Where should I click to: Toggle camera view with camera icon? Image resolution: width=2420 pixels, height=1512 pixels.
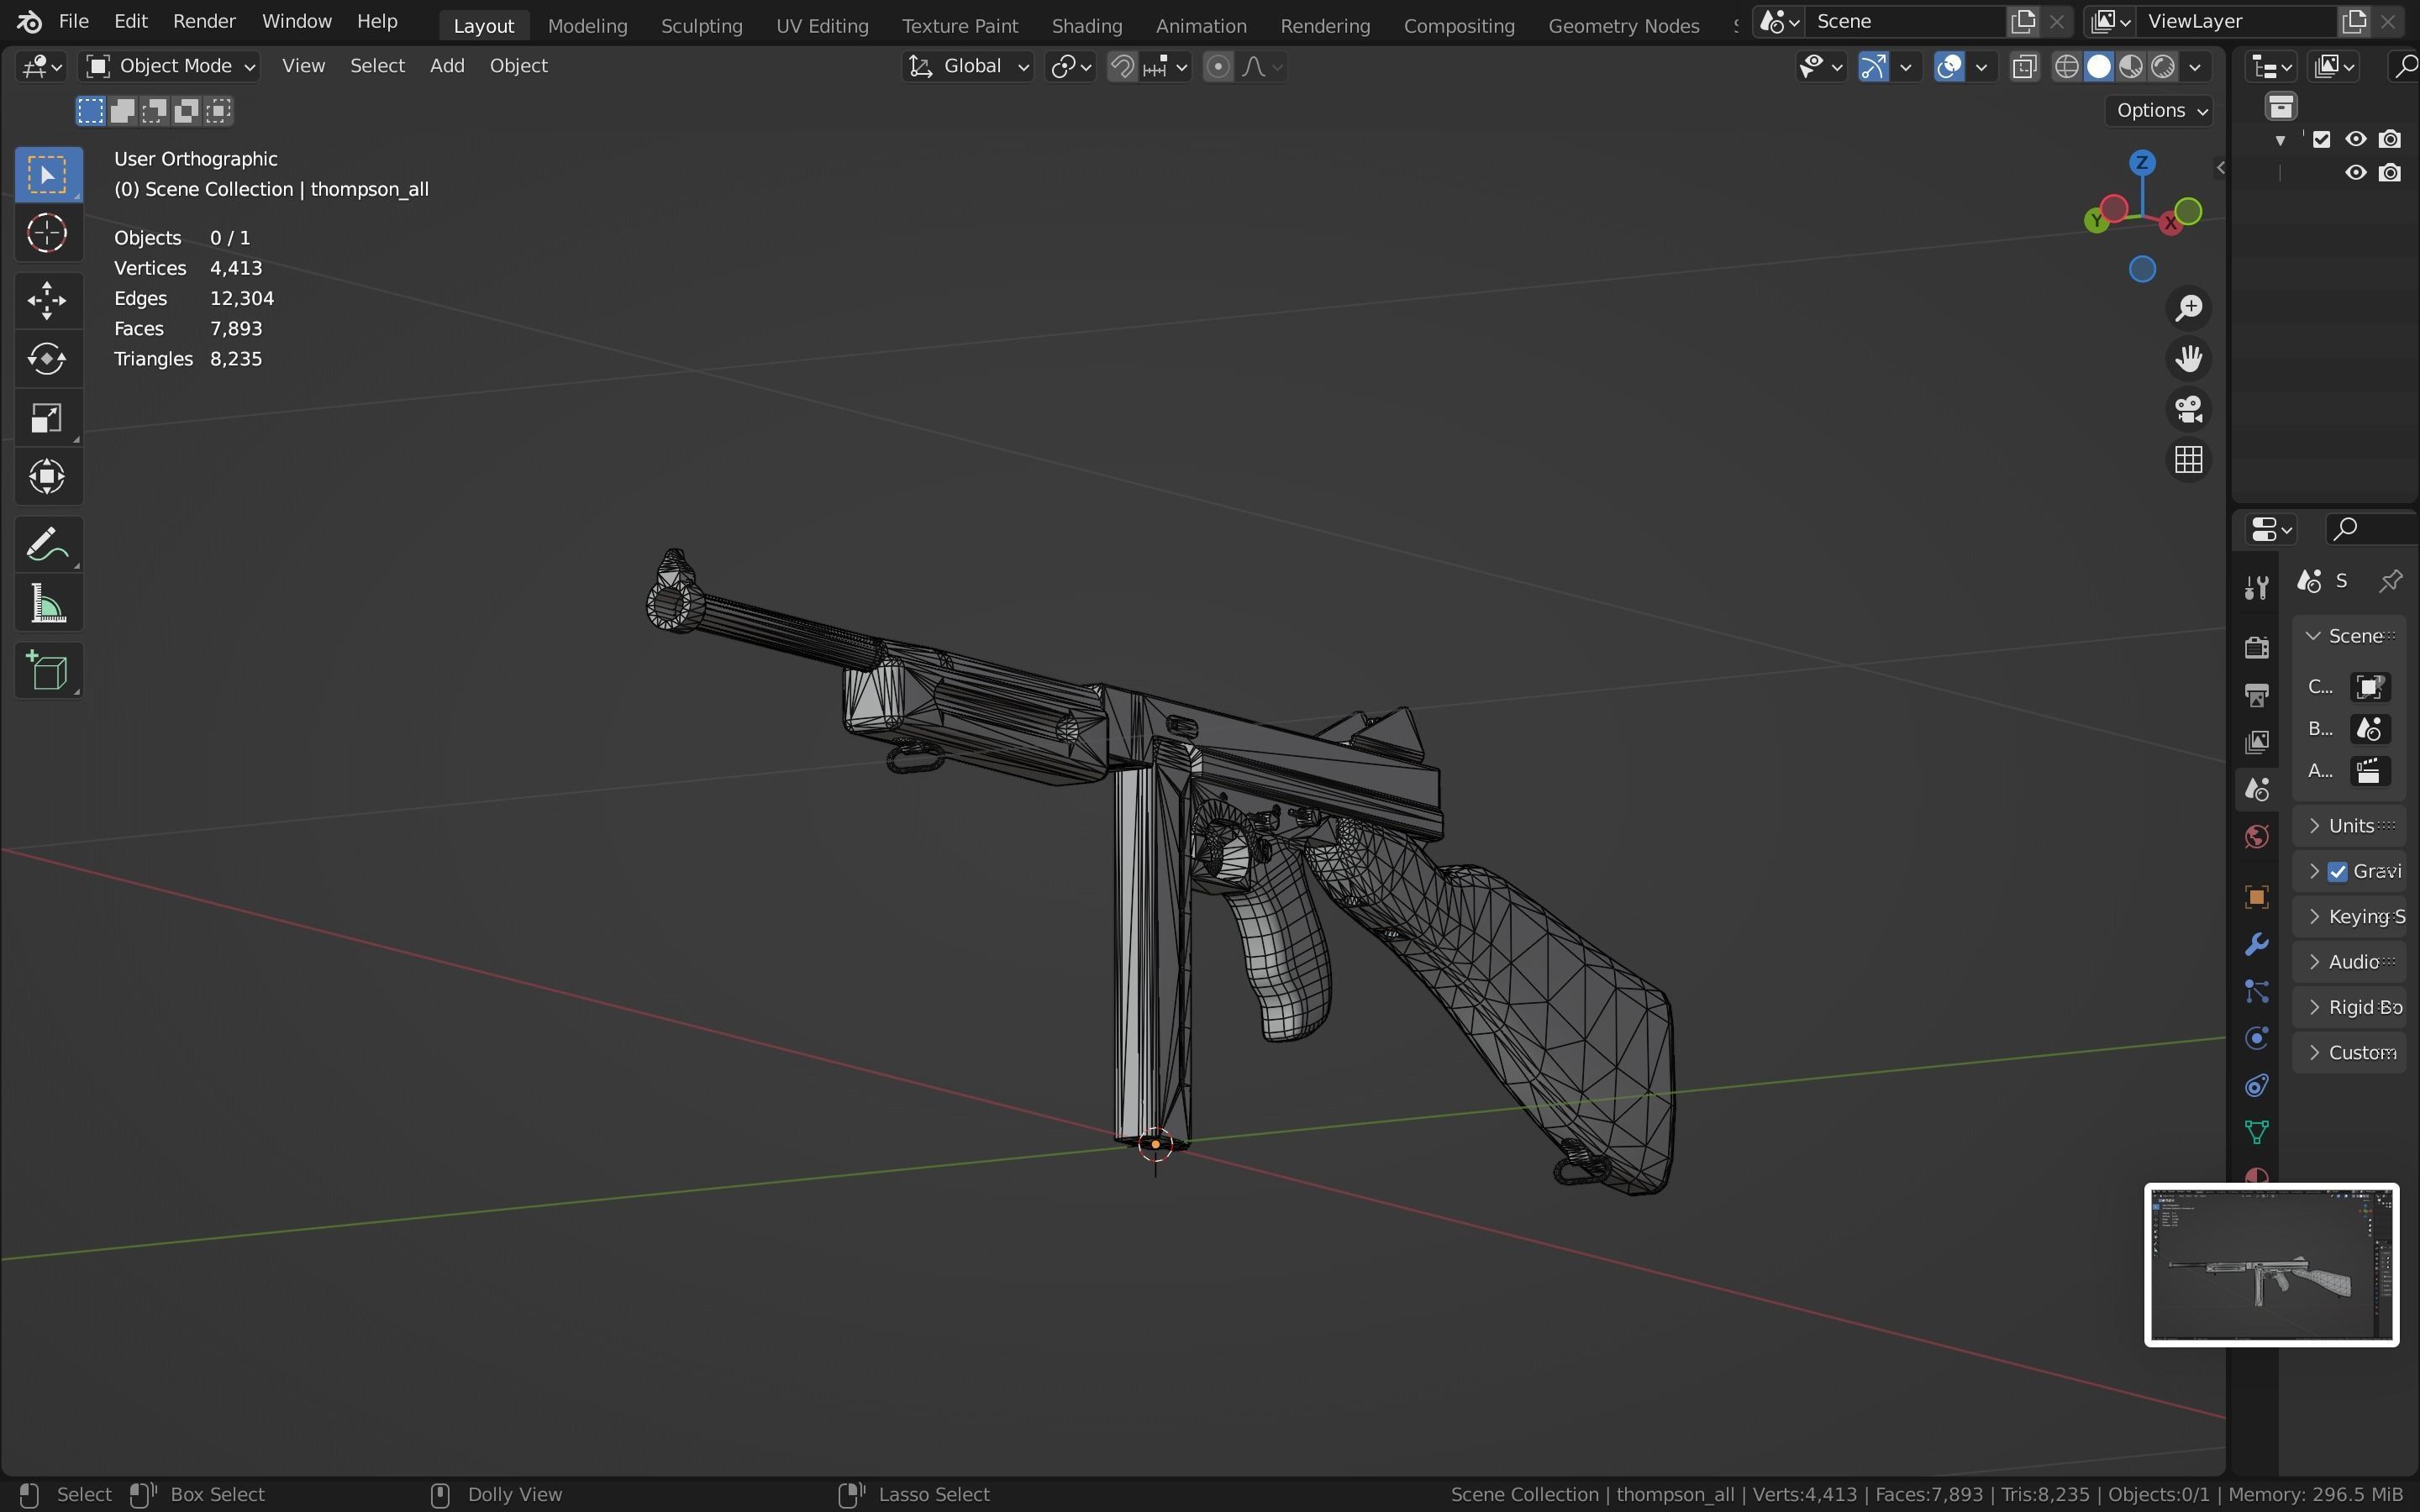(2189, 409)
